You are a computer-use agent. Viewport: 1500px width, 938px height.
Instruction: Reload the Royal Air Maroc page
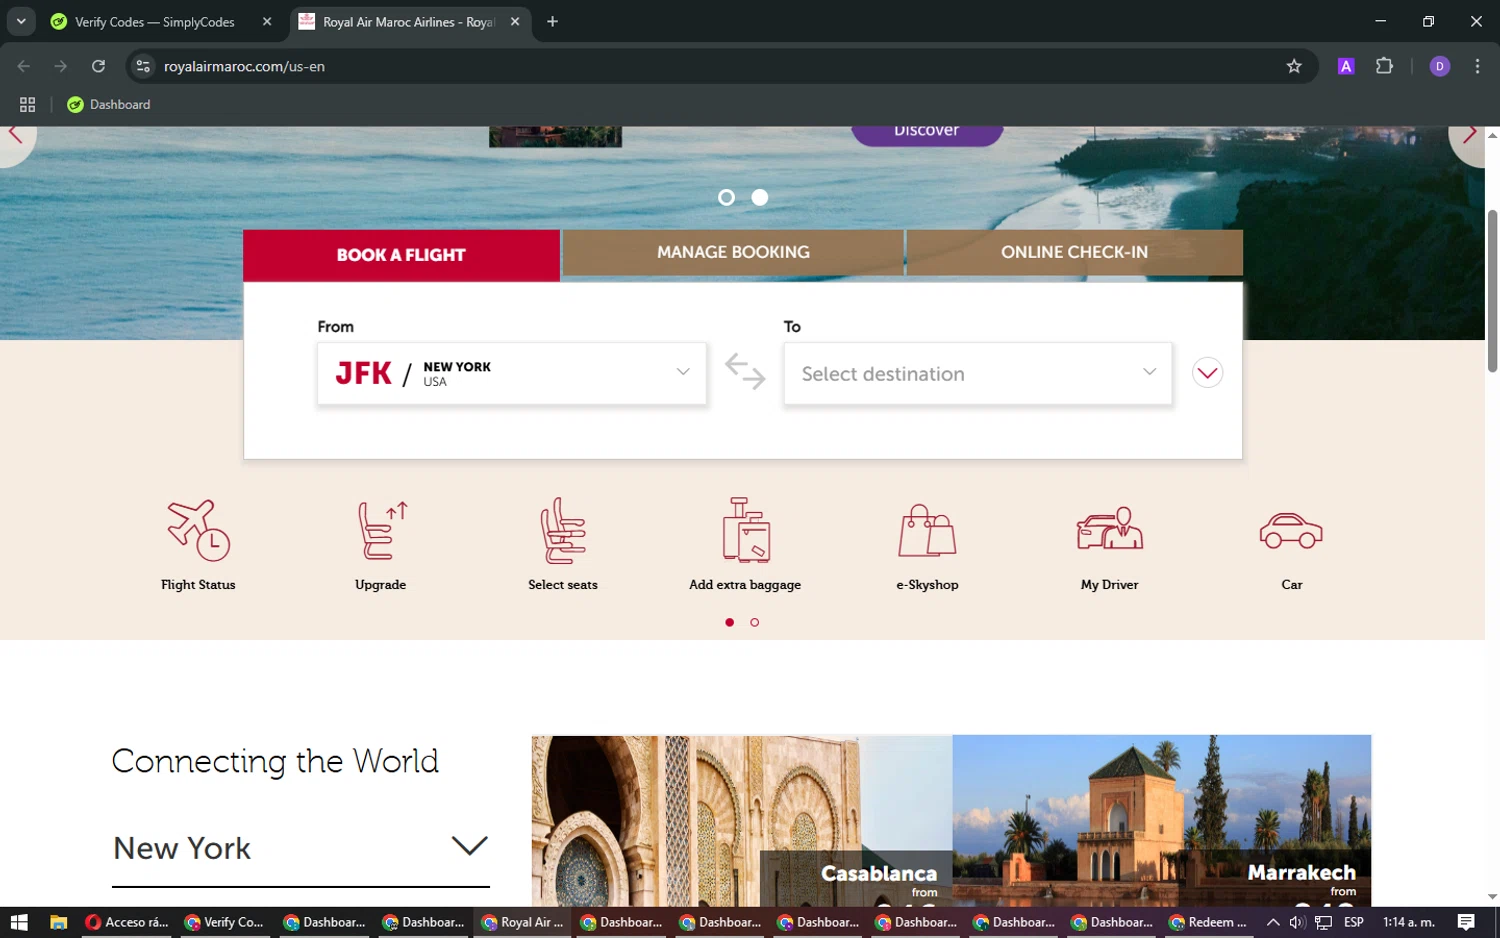(x=98, y=66)
